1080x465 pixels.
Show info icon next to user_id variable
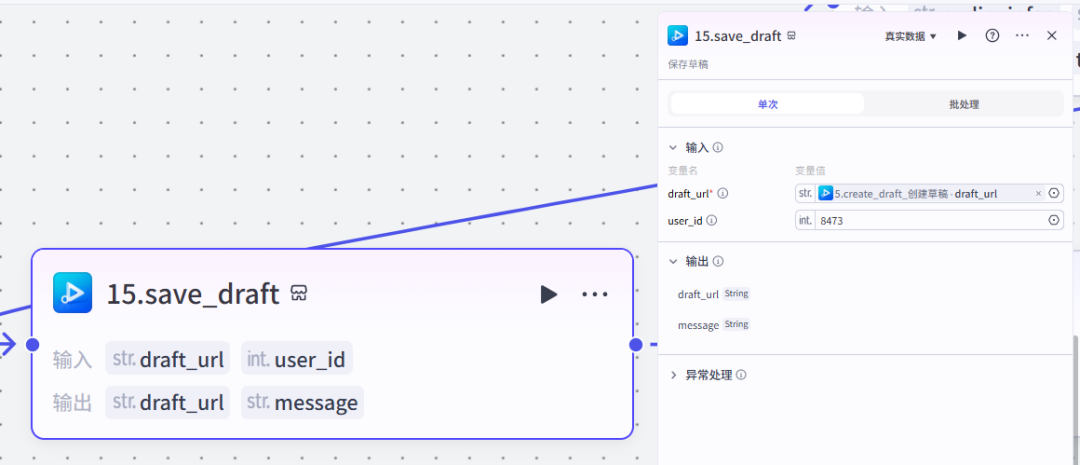(712, 221)
